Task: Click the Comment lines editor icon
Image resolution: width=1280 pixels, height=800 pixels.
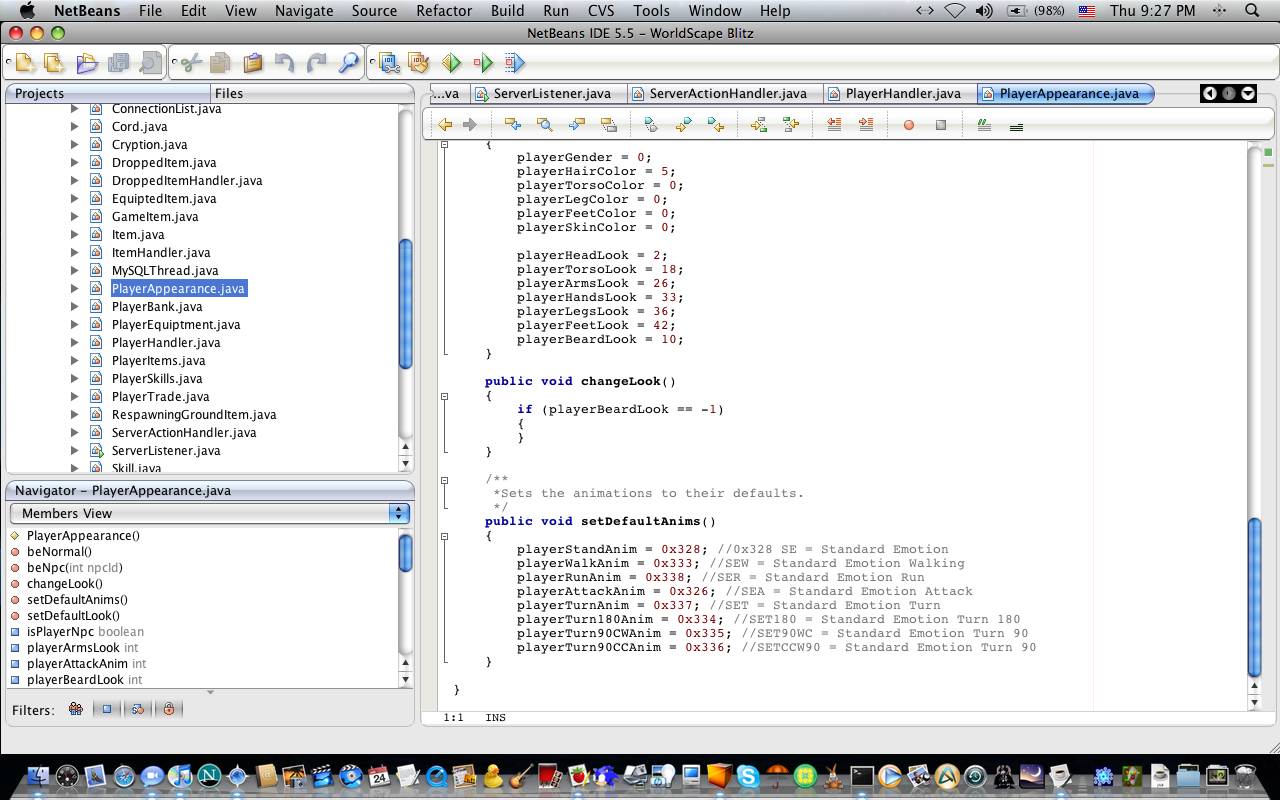Action: 984,125
